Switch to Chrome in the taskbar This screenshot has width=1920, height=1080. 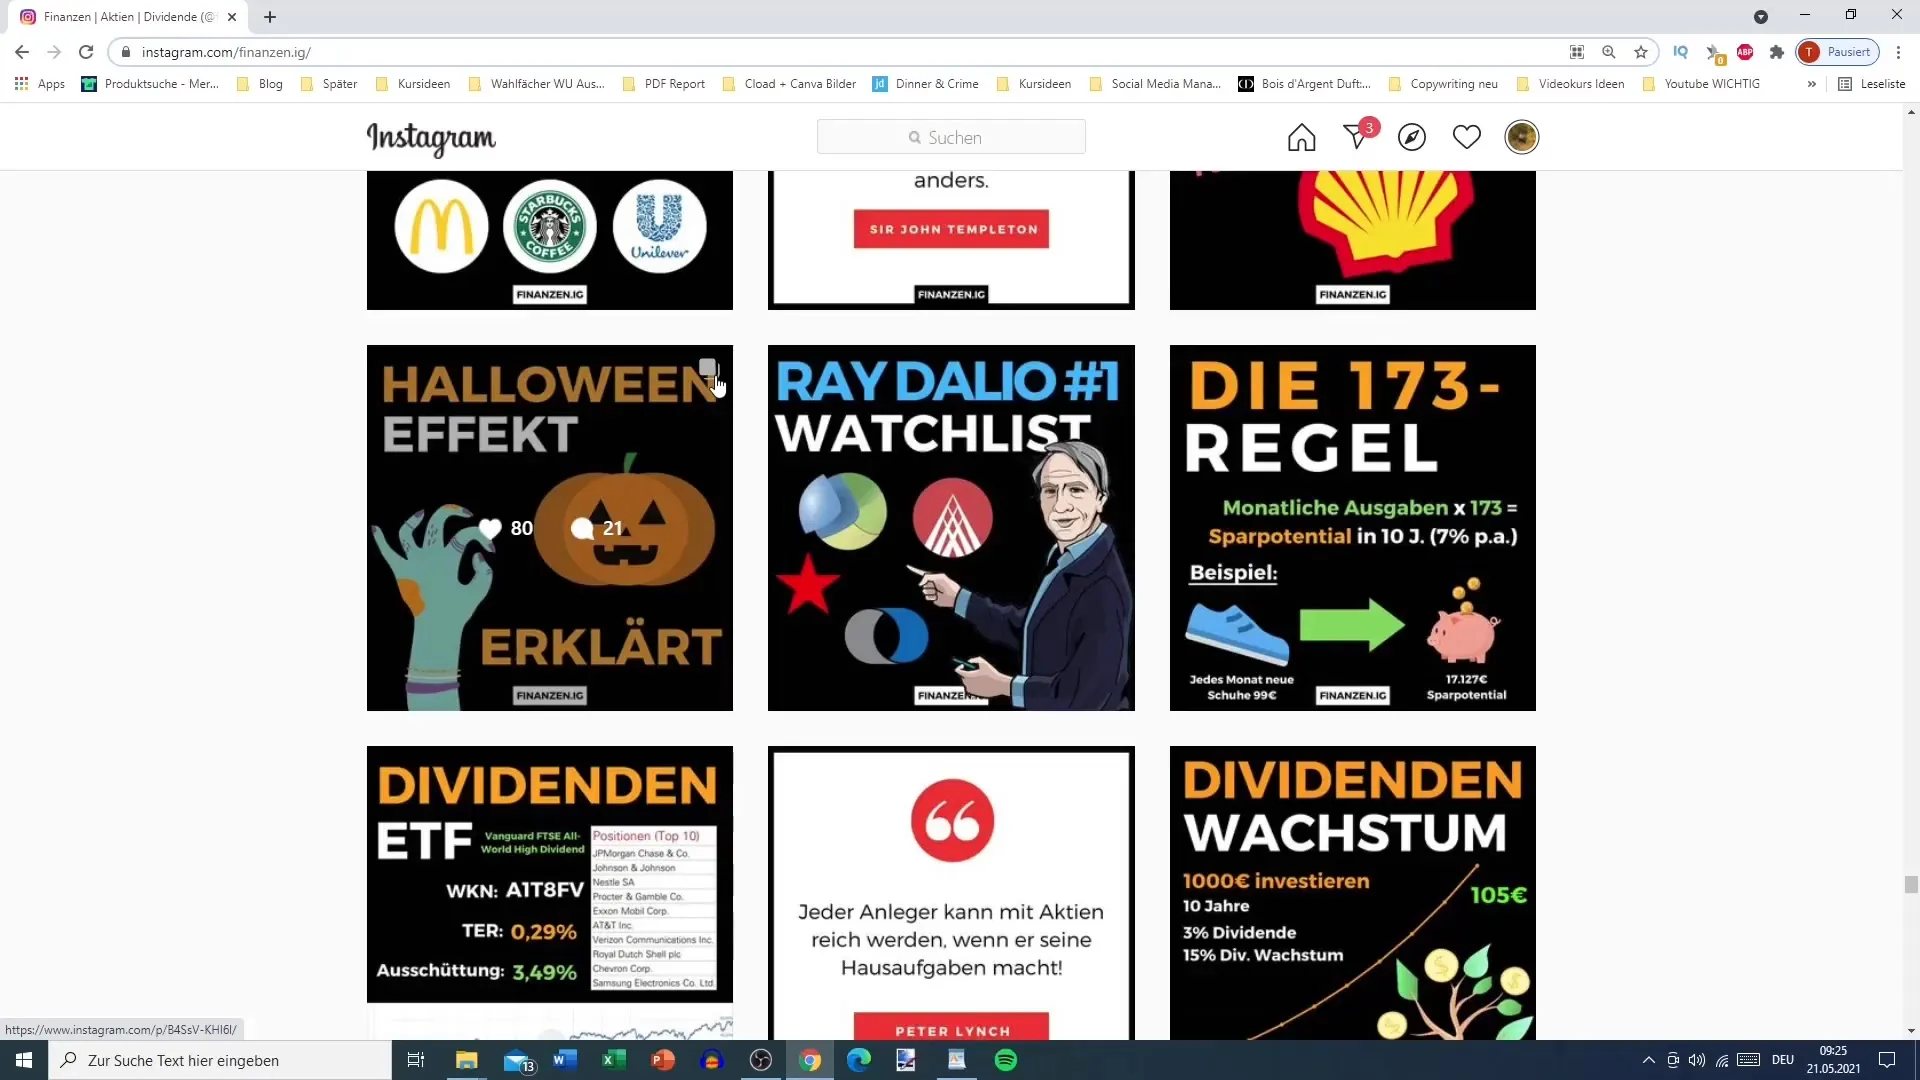(x=810, y=1060)
